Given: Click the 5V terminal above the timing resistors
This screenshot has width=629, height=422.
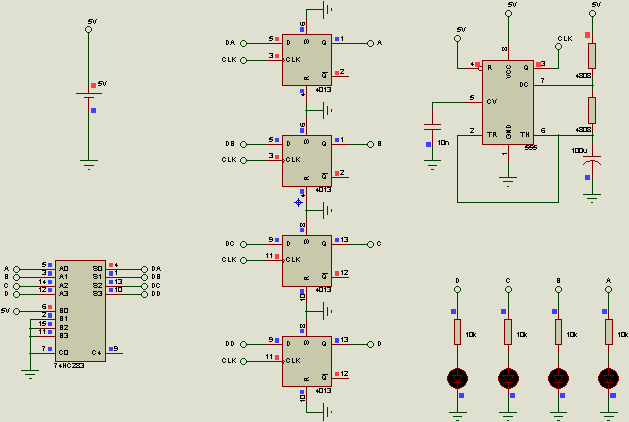Looking at the screenshot, I should coord(592,14).
